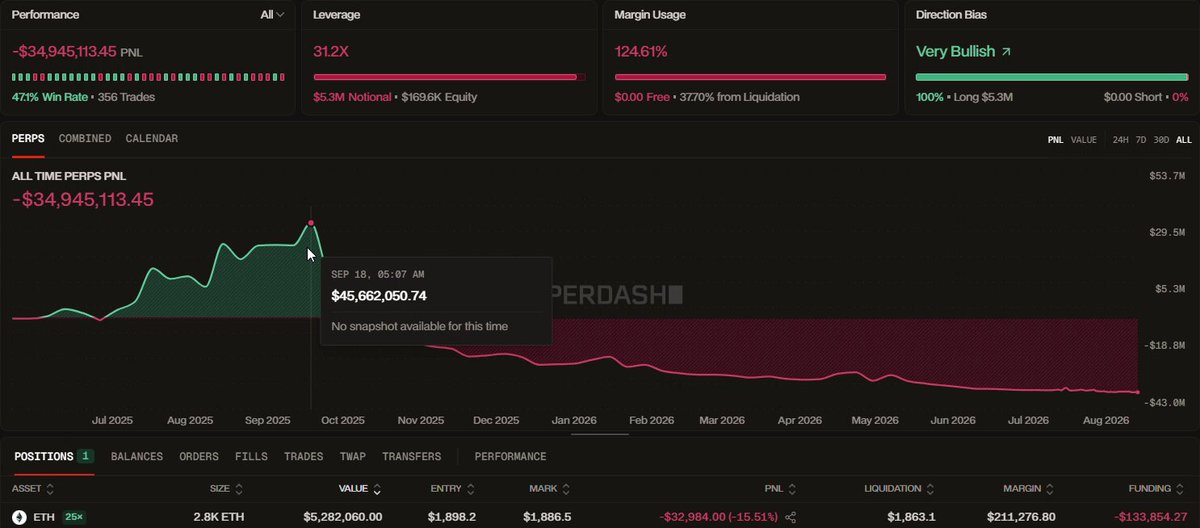
Task: Click the share icon next to ETH PNL
Action: tap(791, 517)
